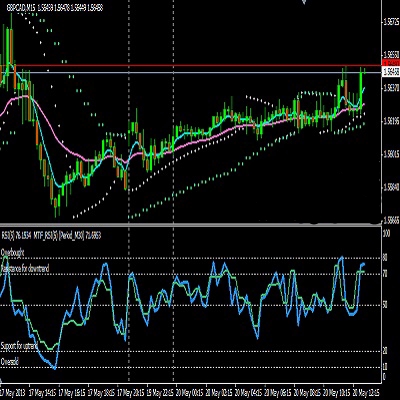Click the 10 level on RSI scale
This screenshot has width=400, height=400.
click(x=385, y=367)
